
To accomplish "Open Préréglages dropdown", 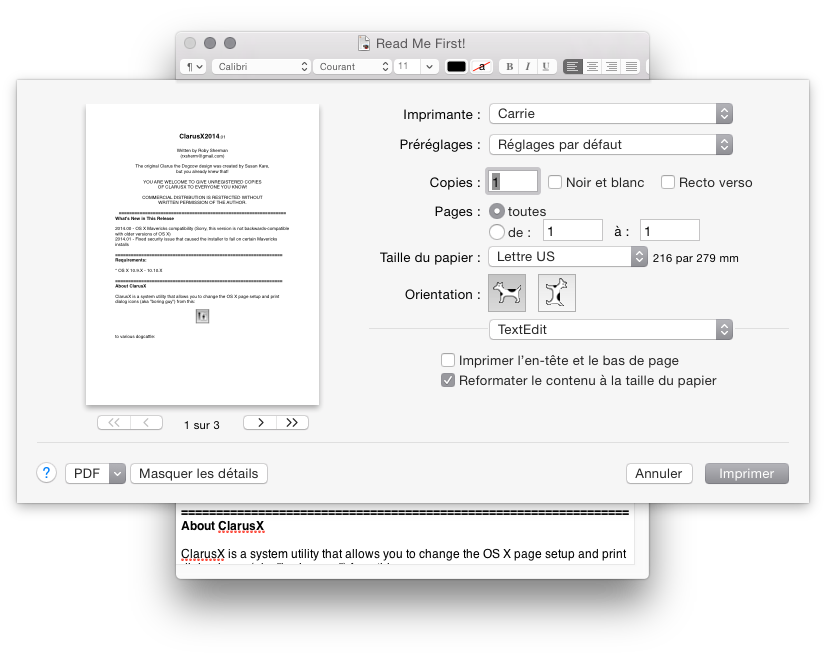I will (611, 144).
